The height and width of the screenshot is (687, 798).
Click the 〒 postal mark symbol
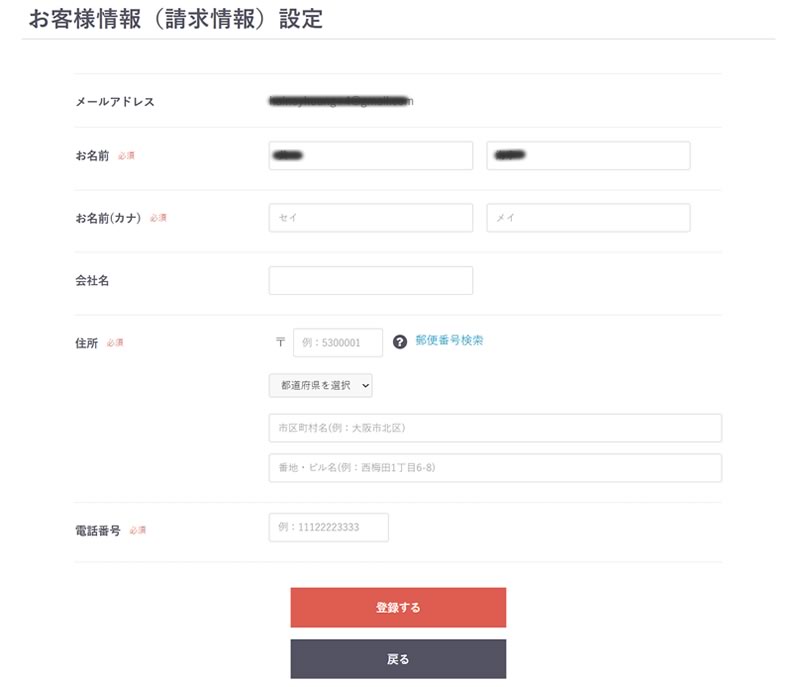[280, 342]
